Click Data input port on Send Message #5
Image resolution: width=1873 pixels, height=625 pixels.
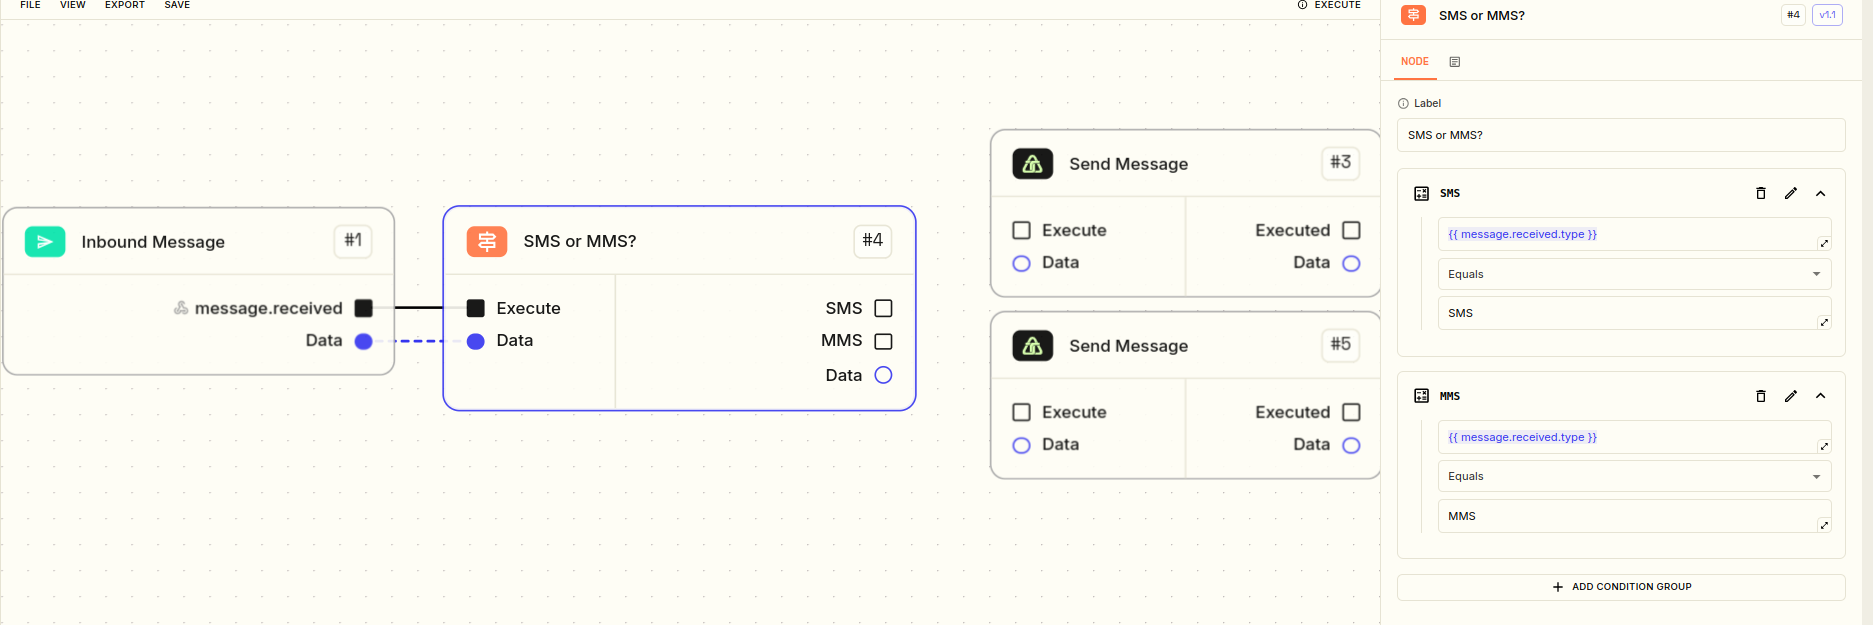click(1021, 445)
